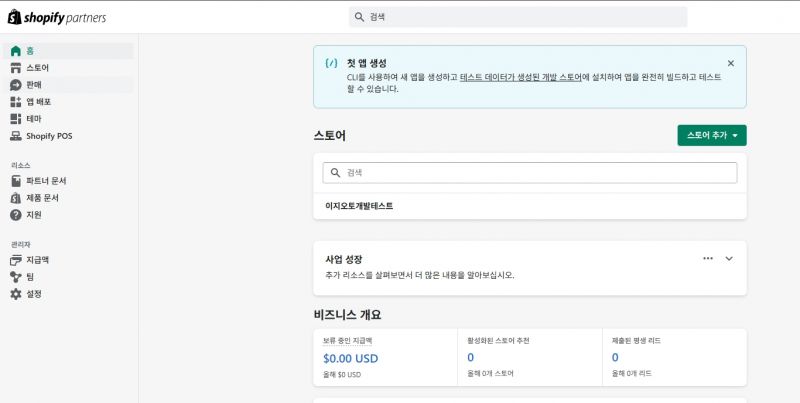Image resolution: width=800 pixels, height=403 pixels.
Task: Open the 지원 help icon
Action: pyautogui.click(x=16, y=215)
